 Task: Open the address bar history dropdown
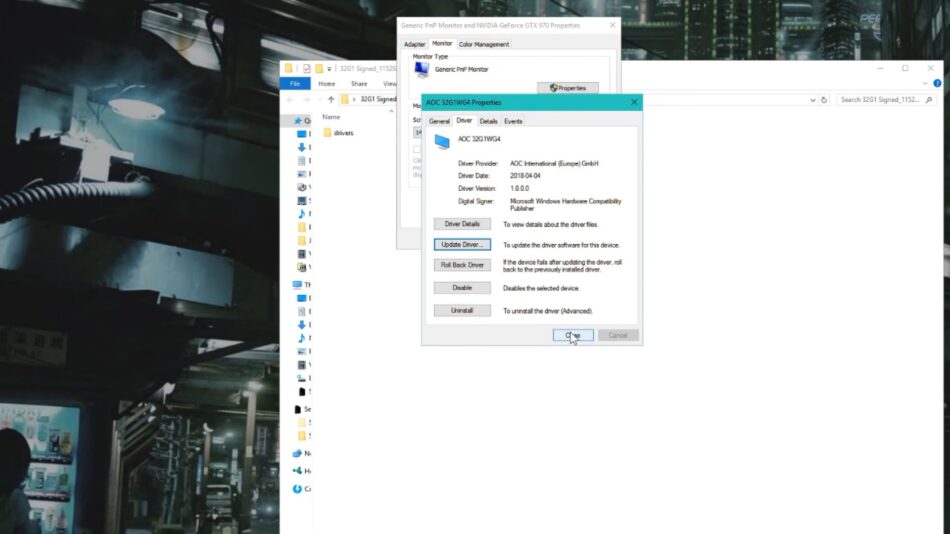point(812,100)
